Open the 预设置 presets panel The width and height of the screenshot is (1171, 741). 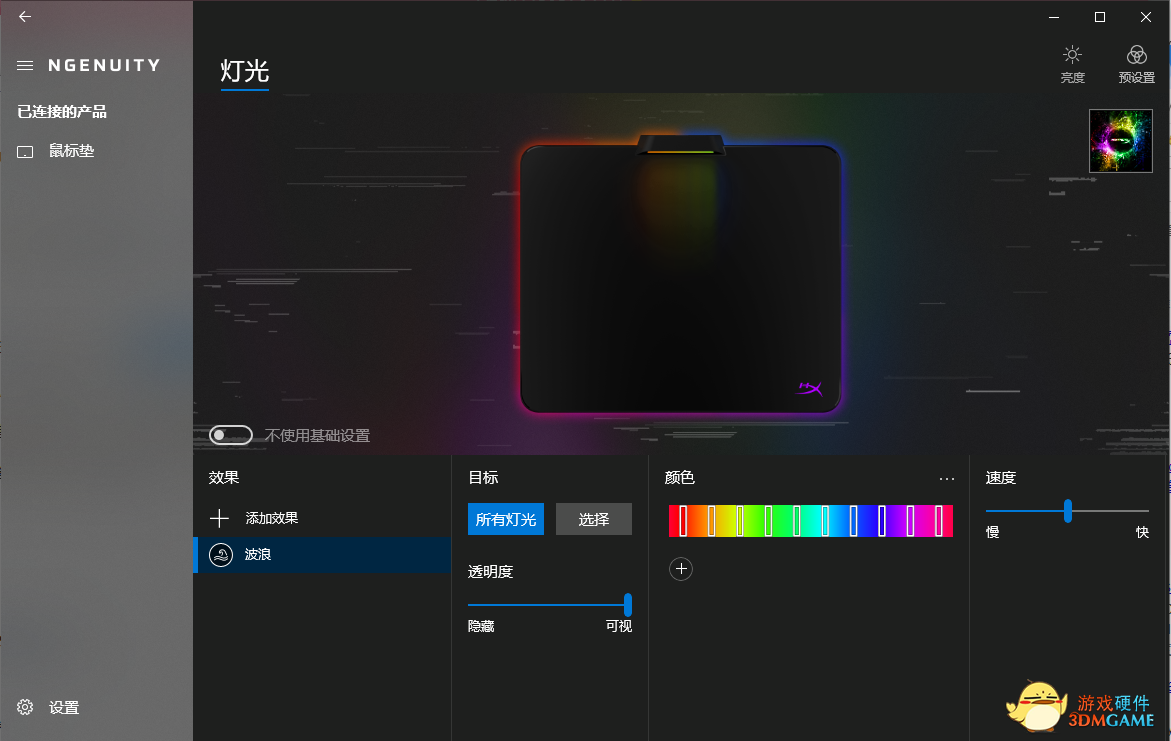coord(1137,64)
